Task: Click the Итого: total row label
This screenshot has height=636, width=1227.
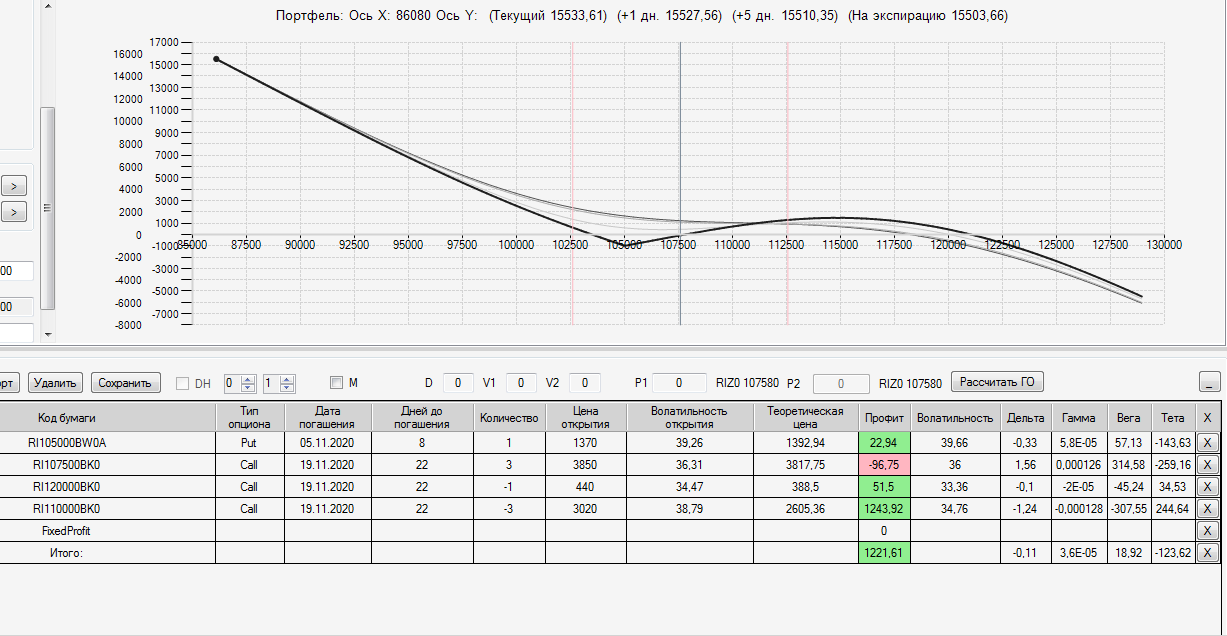Action: tap(67, 553)
